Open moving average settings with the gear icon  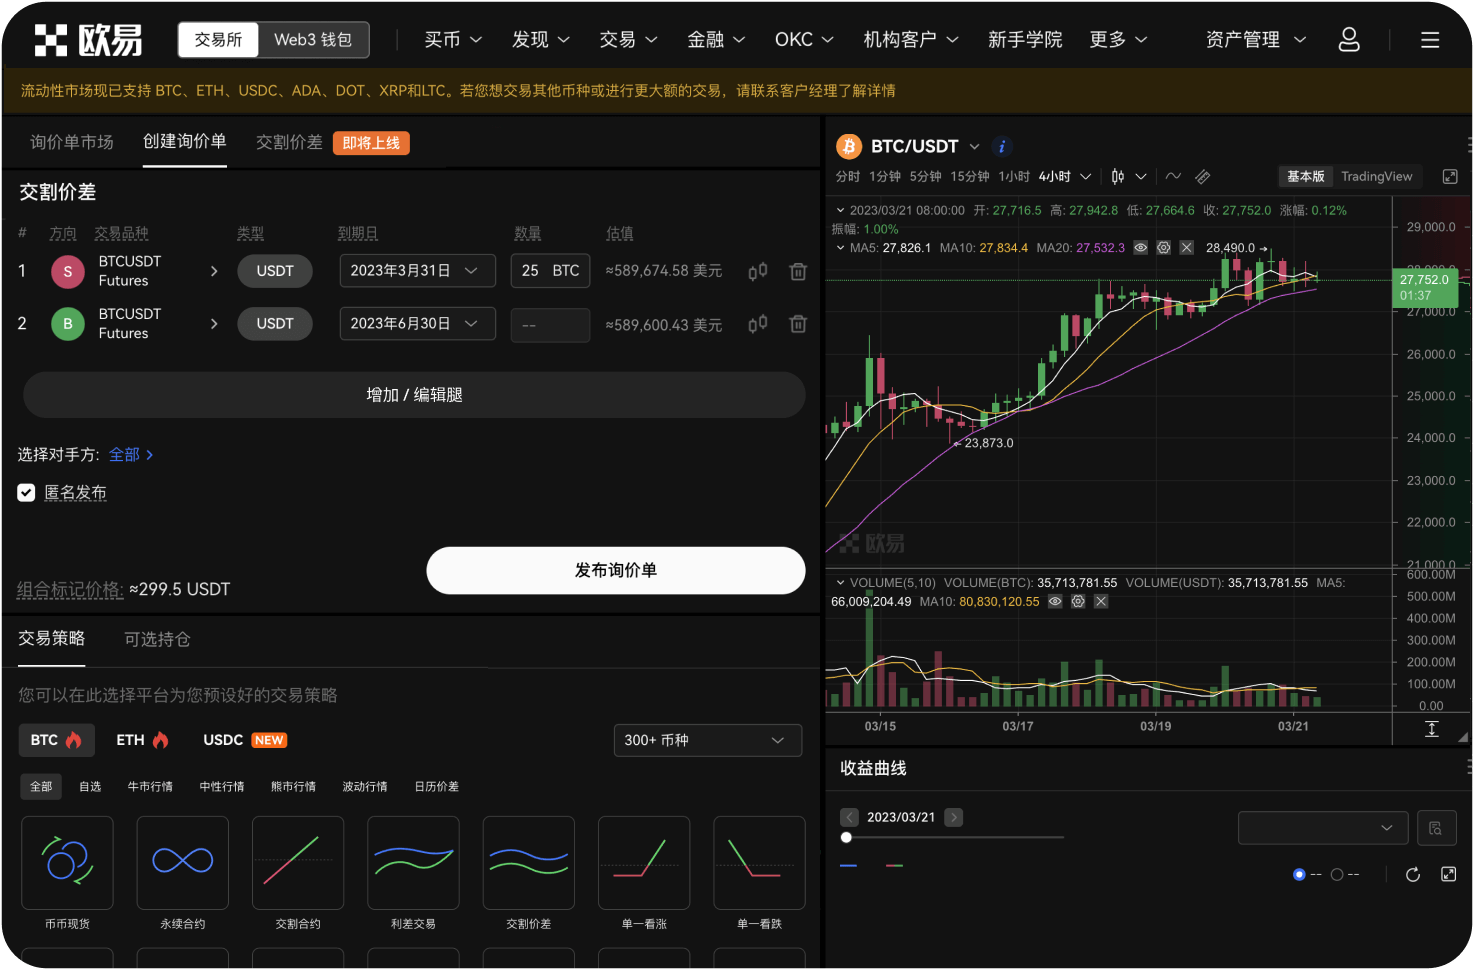point(1163,247)
